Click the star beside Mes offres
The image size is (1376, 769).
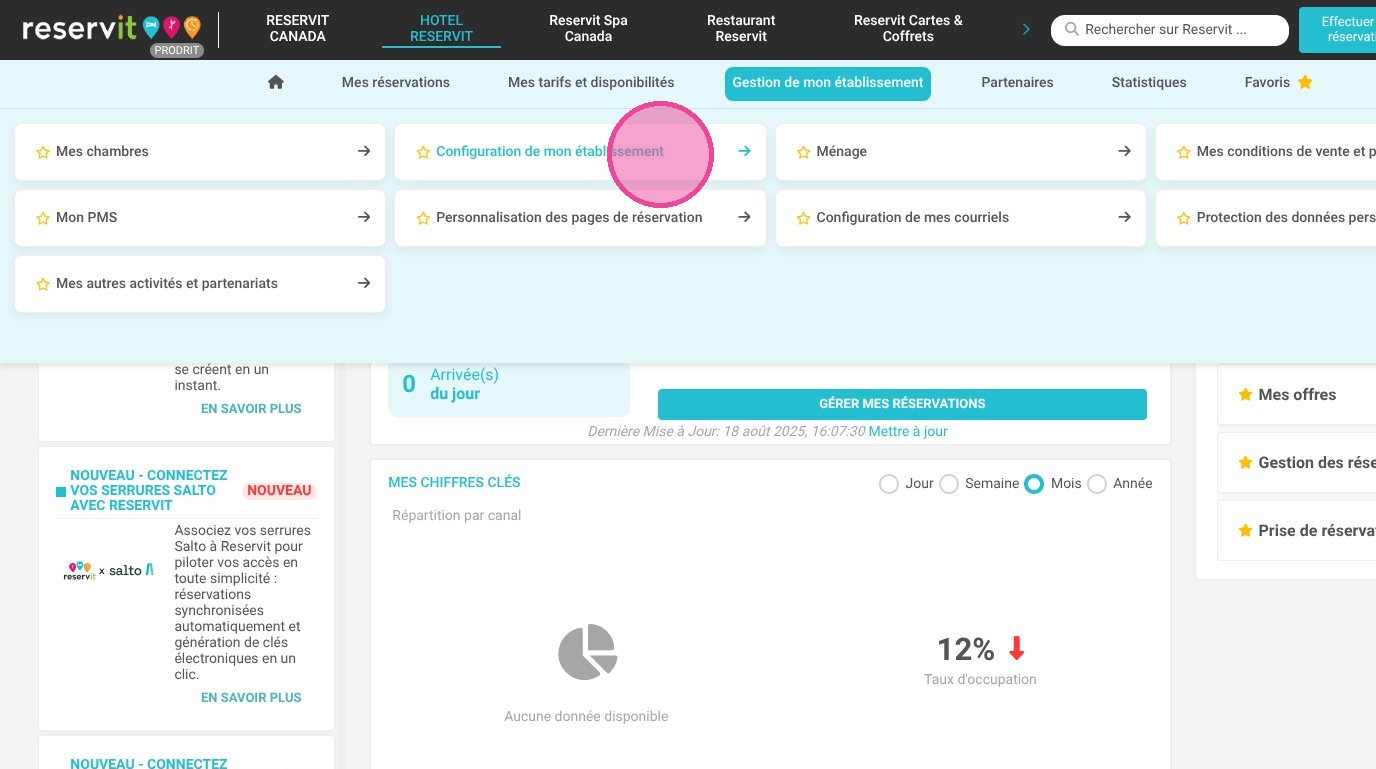tap(1245, 395)
